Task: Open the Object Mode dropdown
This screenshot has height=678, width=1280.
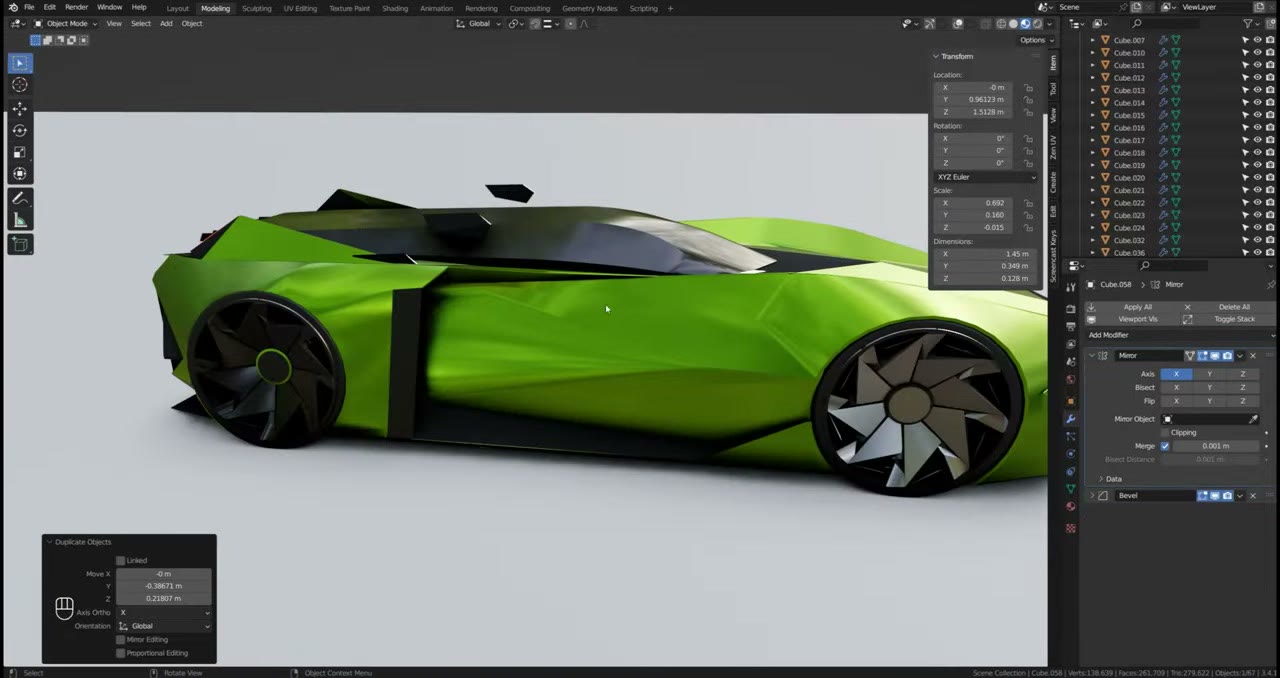Action: [66, 23]
